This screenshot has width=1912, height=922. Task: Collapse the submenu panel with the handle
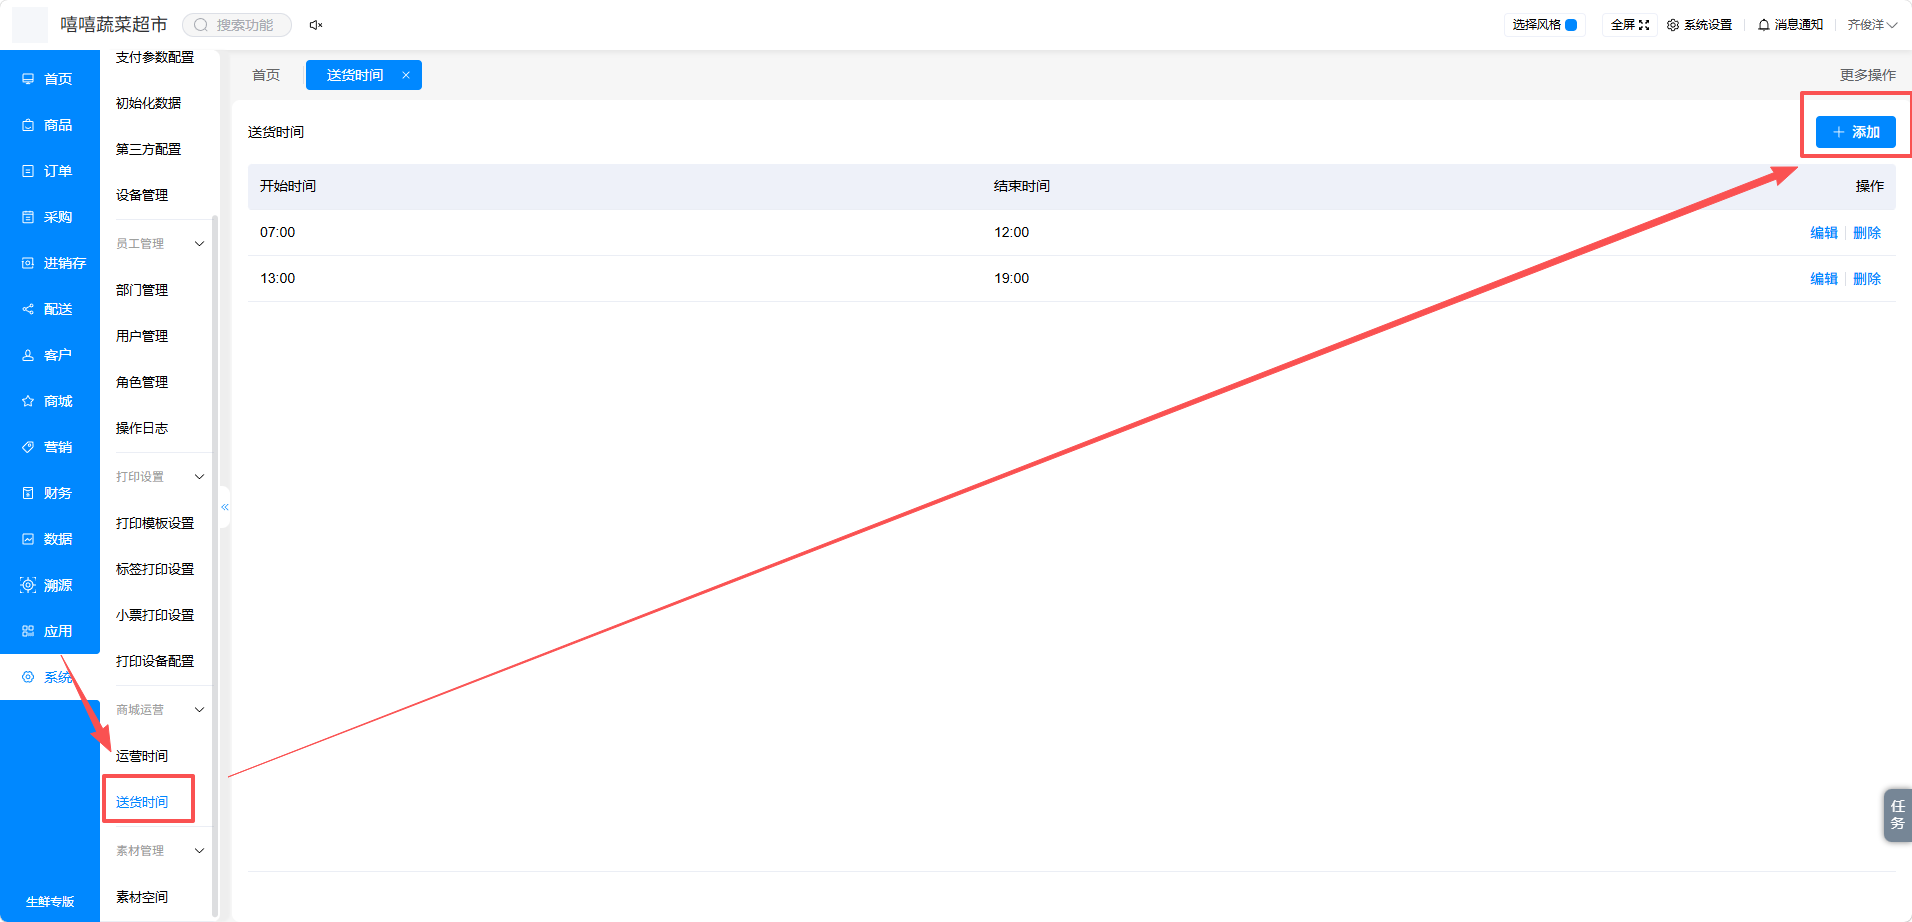(x=225, y=507)
